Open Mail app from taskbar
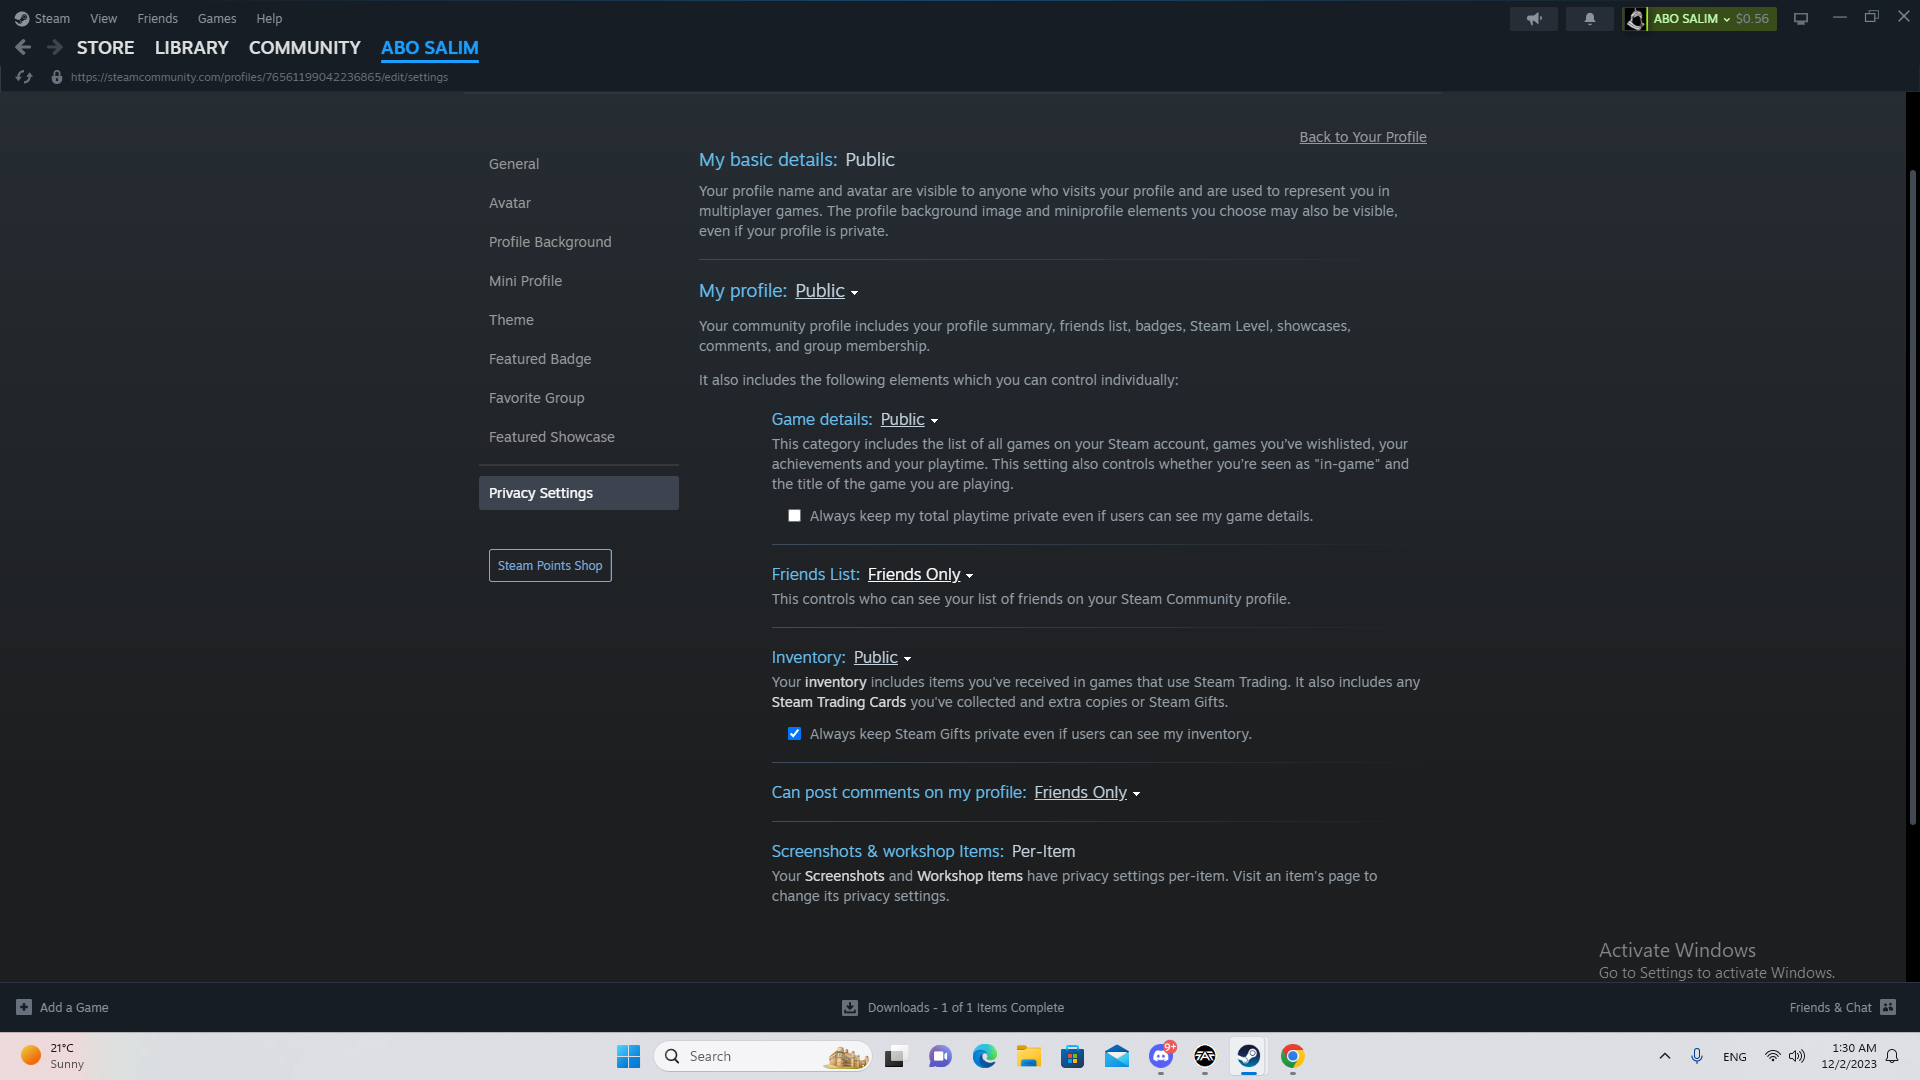 click(x=1117, y=1056)
